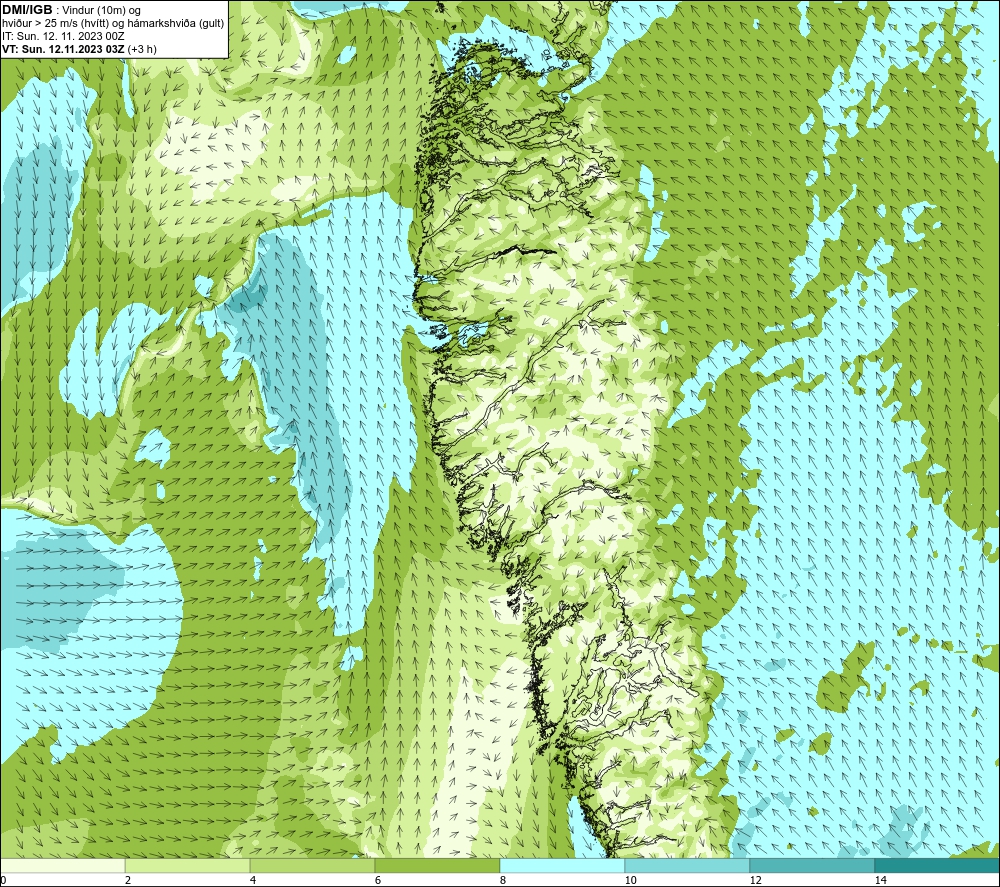Click the 'hámarkshviða (gult)' text

point(176,24)
